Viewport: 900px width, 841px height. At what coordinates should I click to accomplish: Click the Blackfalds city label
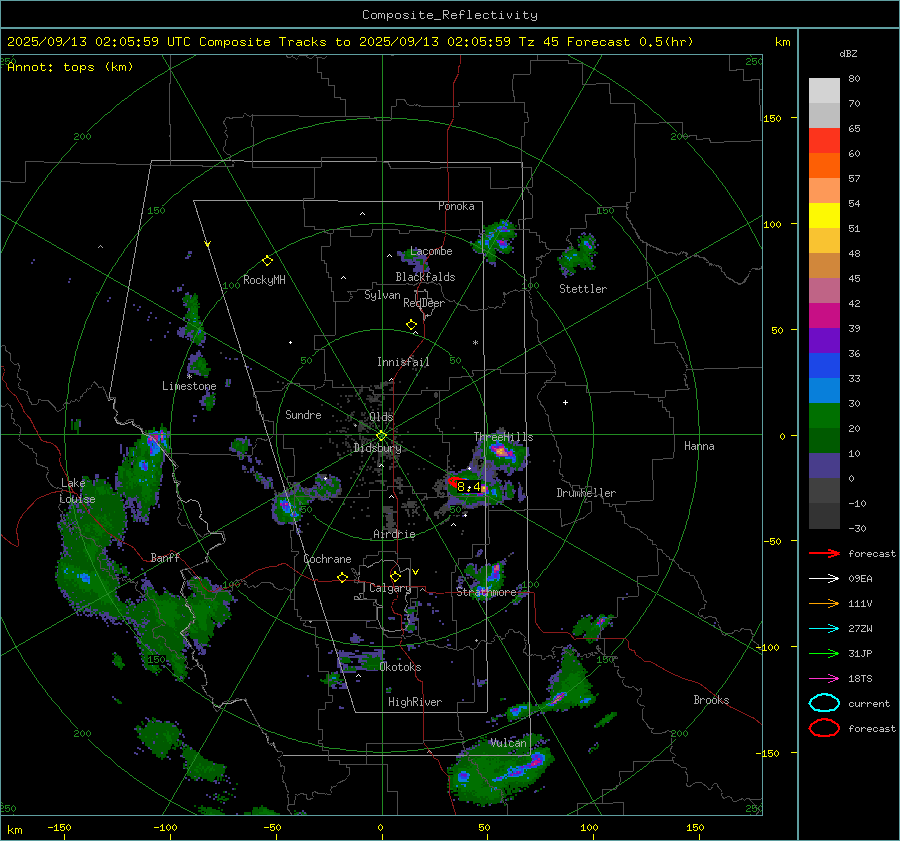coord(425,277)
